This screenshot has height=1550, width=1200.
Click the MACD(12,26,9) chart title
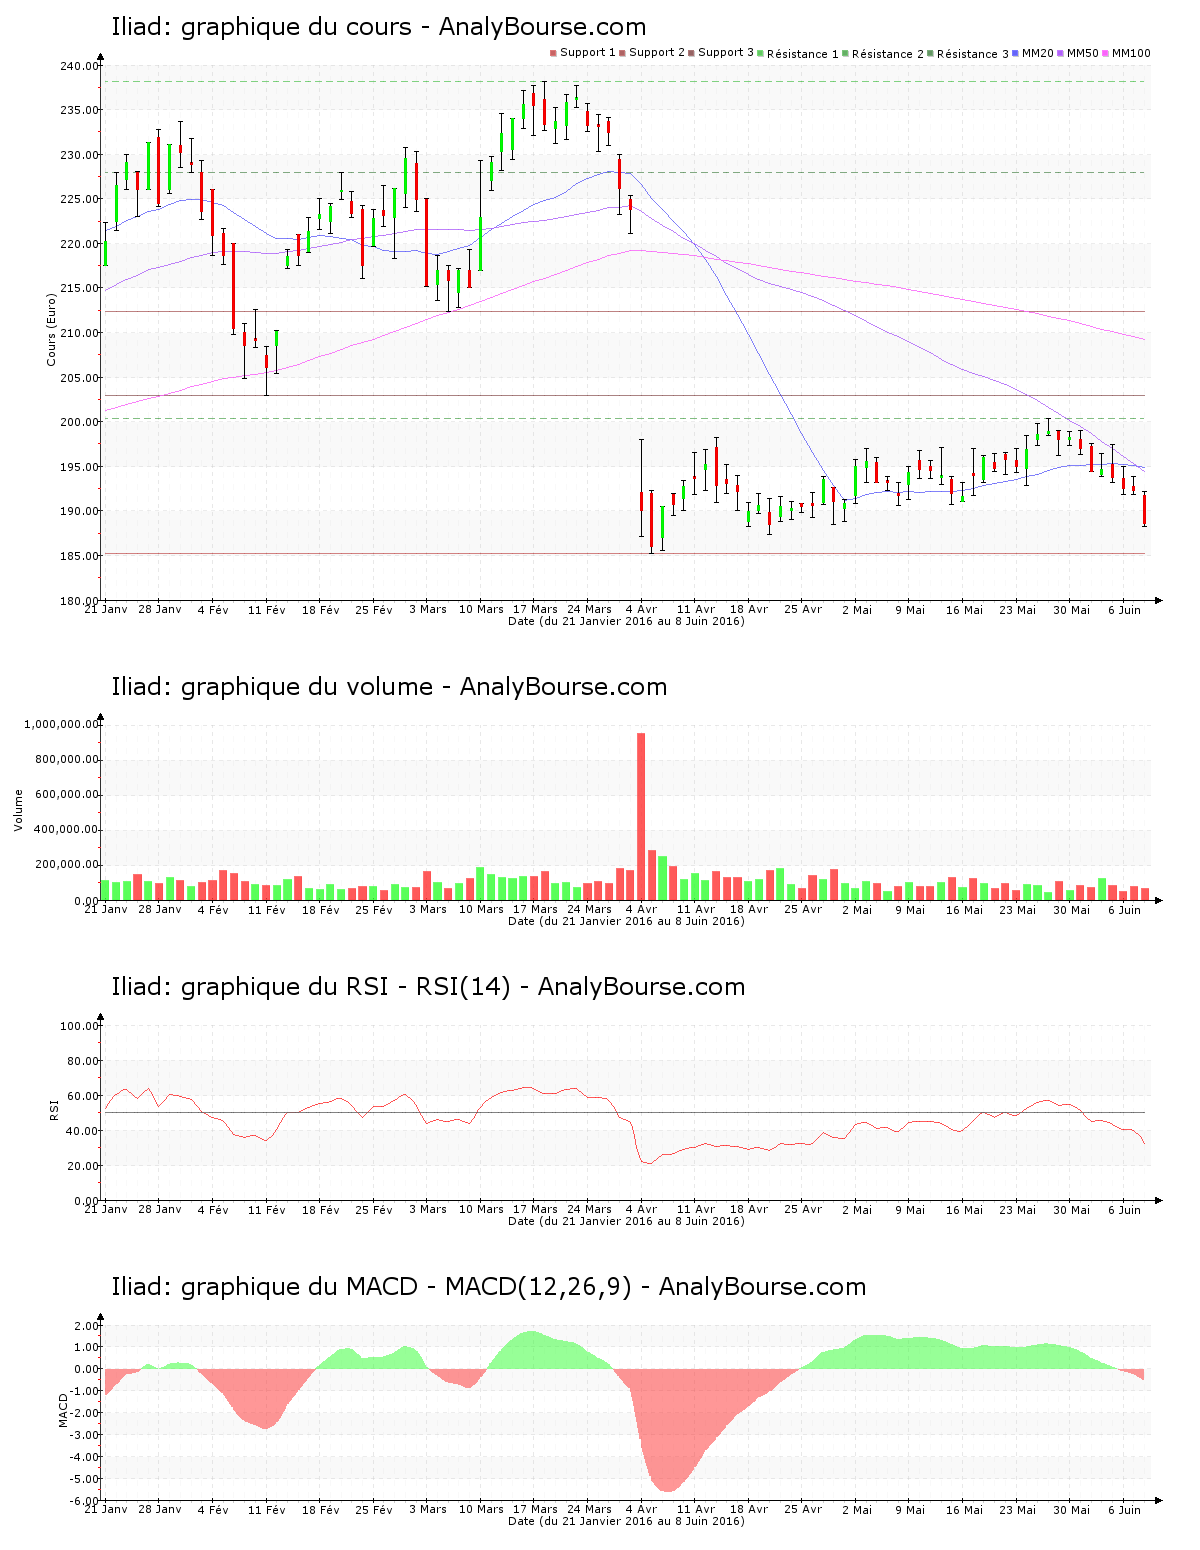pos(488,1287)
